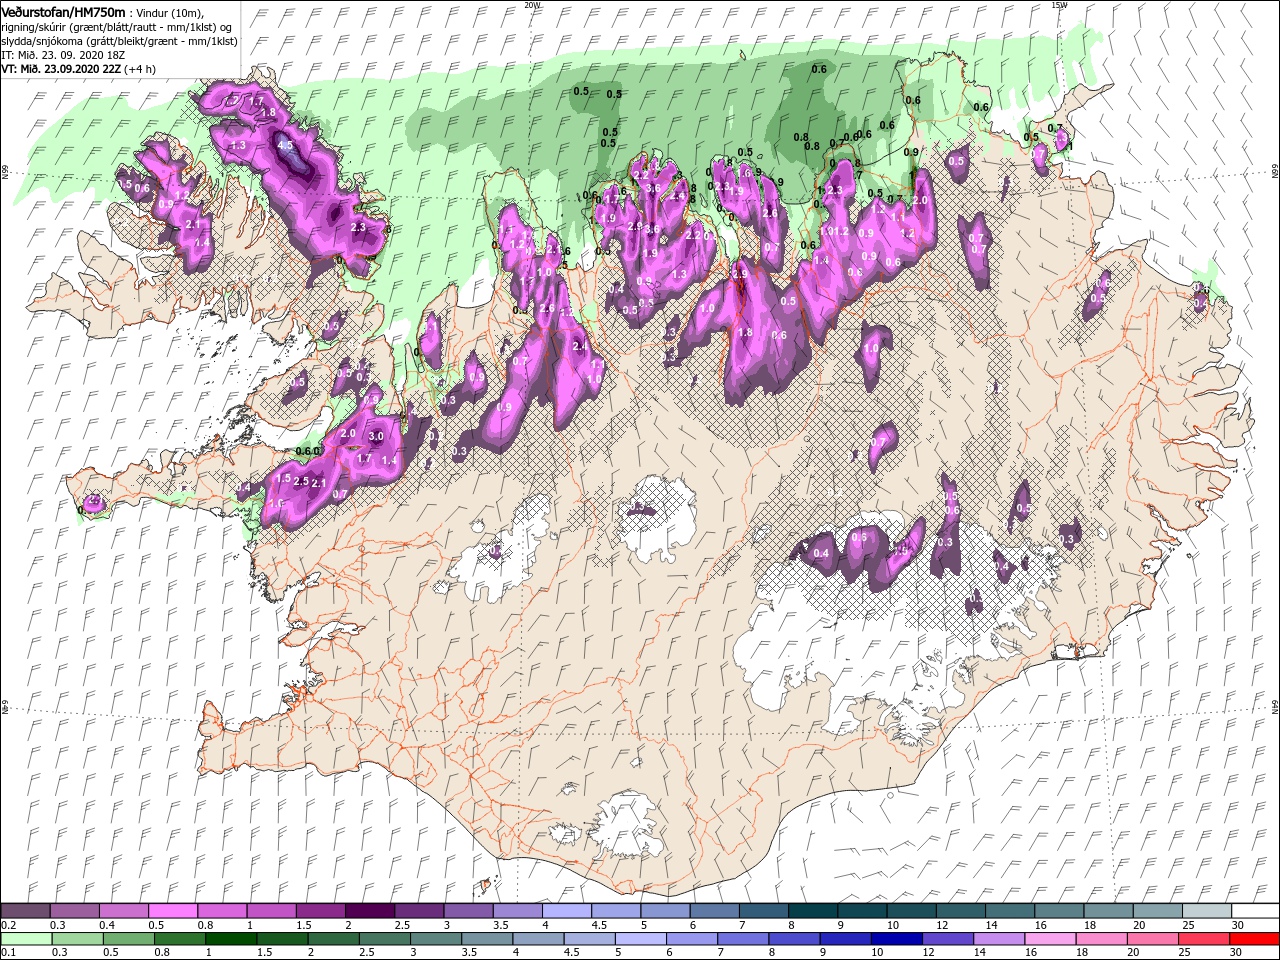Pick the pale green rain swatch between 0.1 and 0.3

26,939
